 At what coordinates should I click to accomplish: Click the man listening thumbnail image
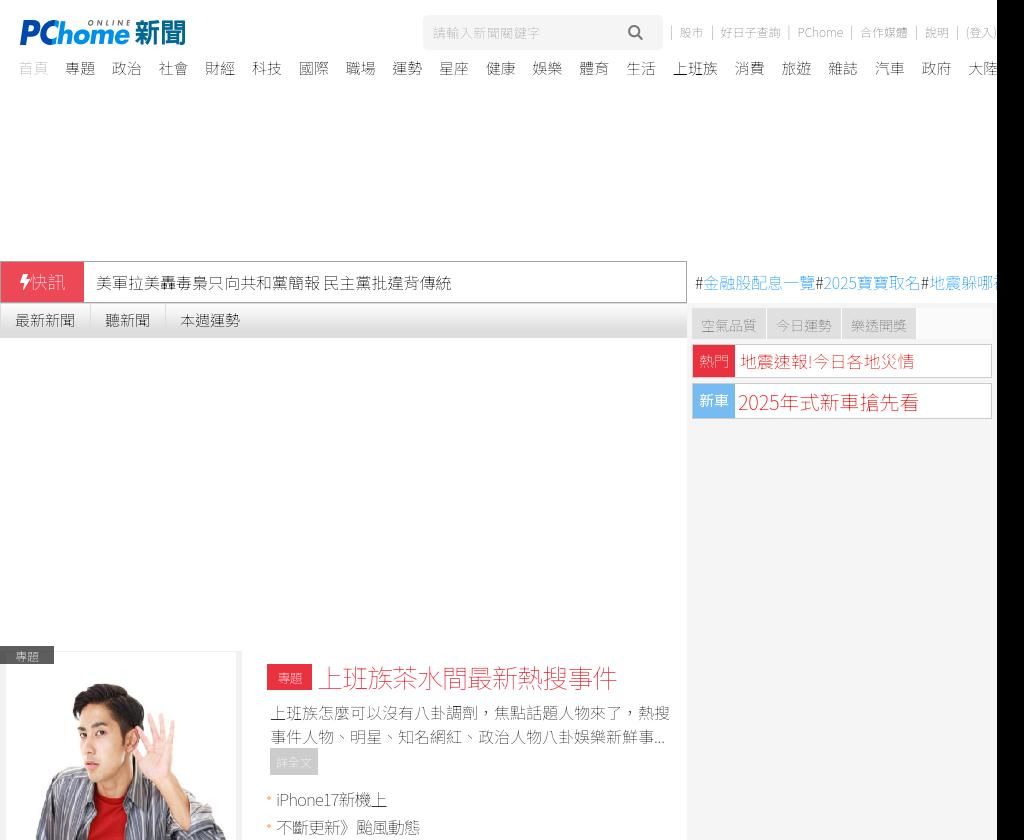(x=122, y=750)
